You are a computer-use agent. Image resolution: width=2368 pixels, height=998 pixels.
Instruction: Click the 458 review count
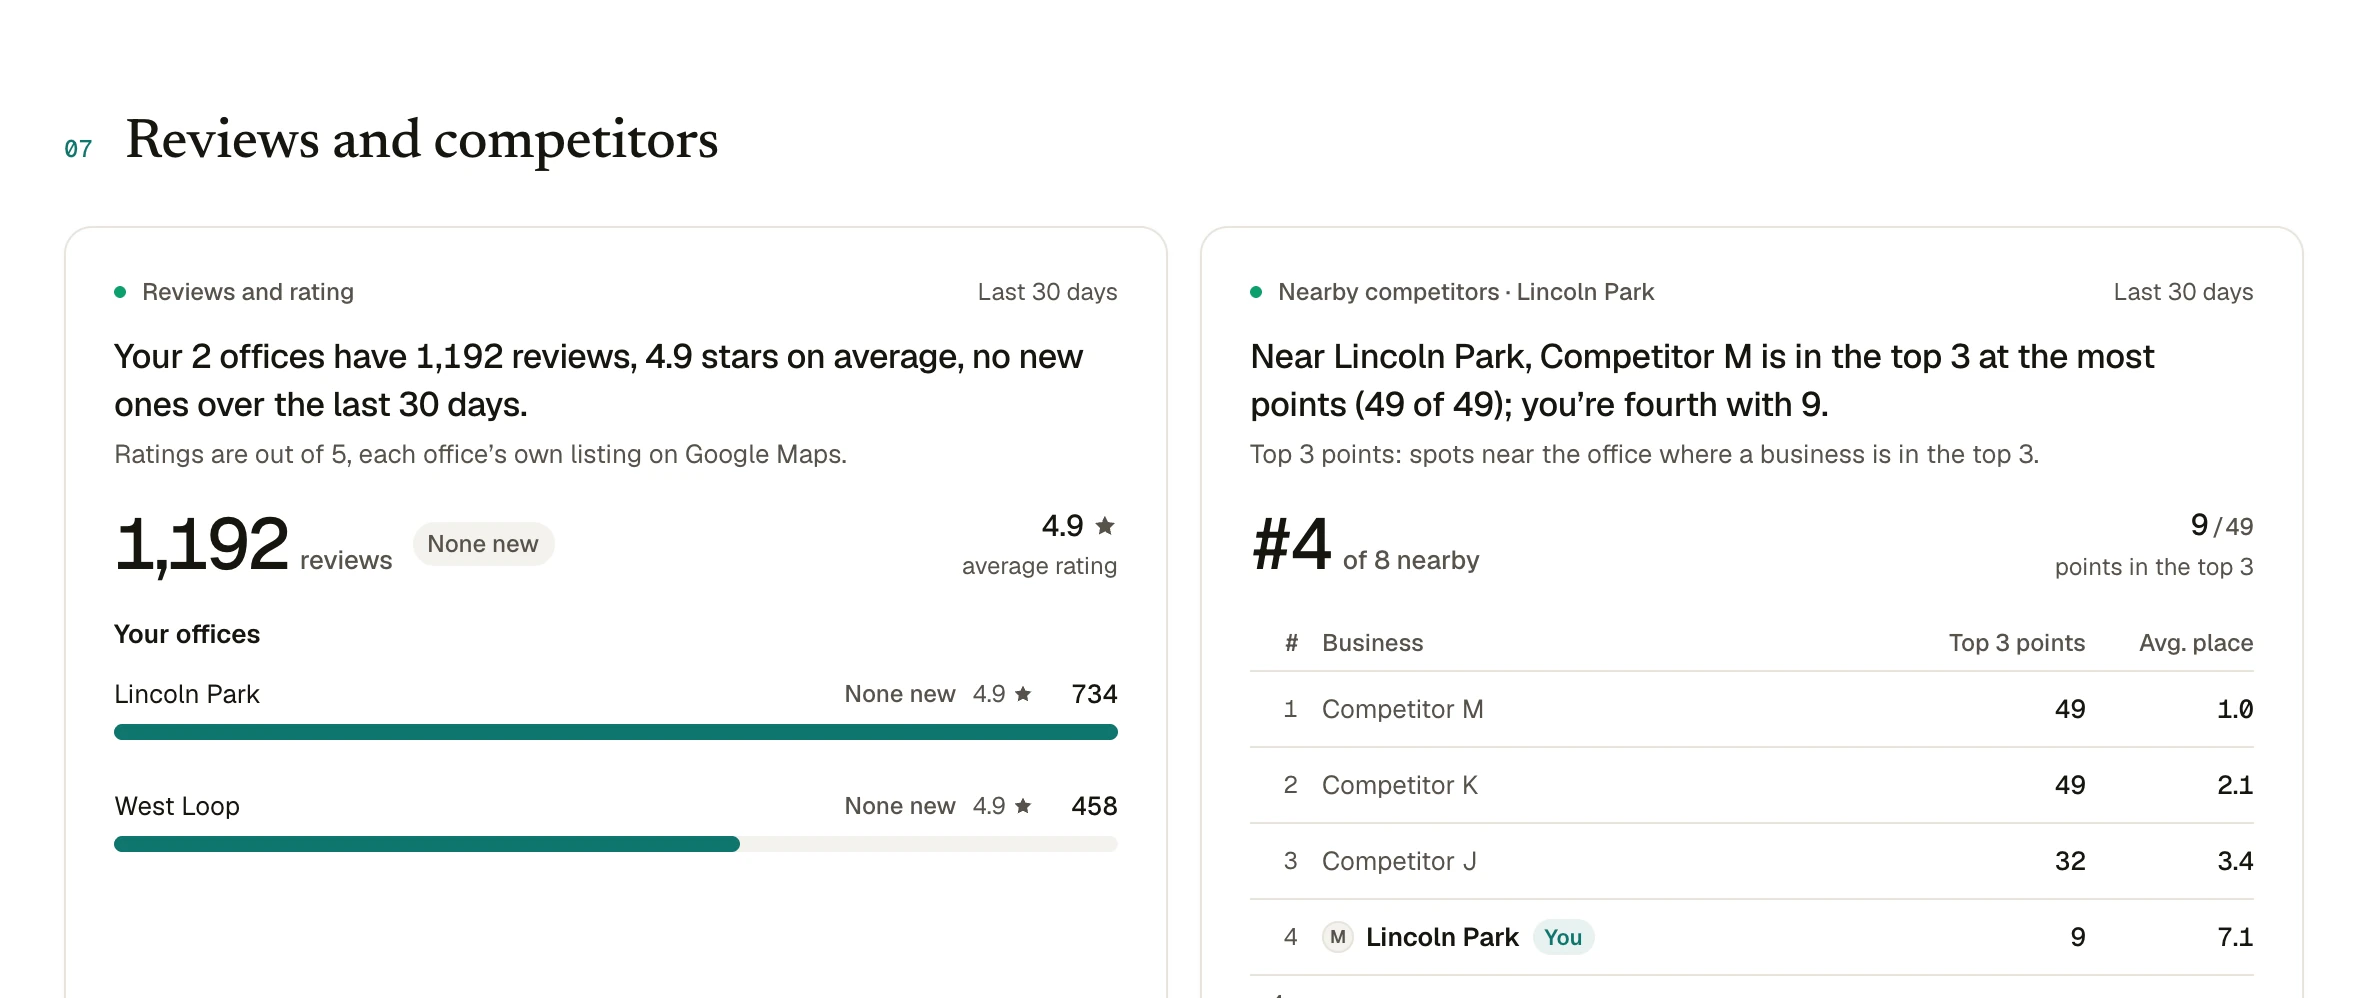coord(1094,806)
